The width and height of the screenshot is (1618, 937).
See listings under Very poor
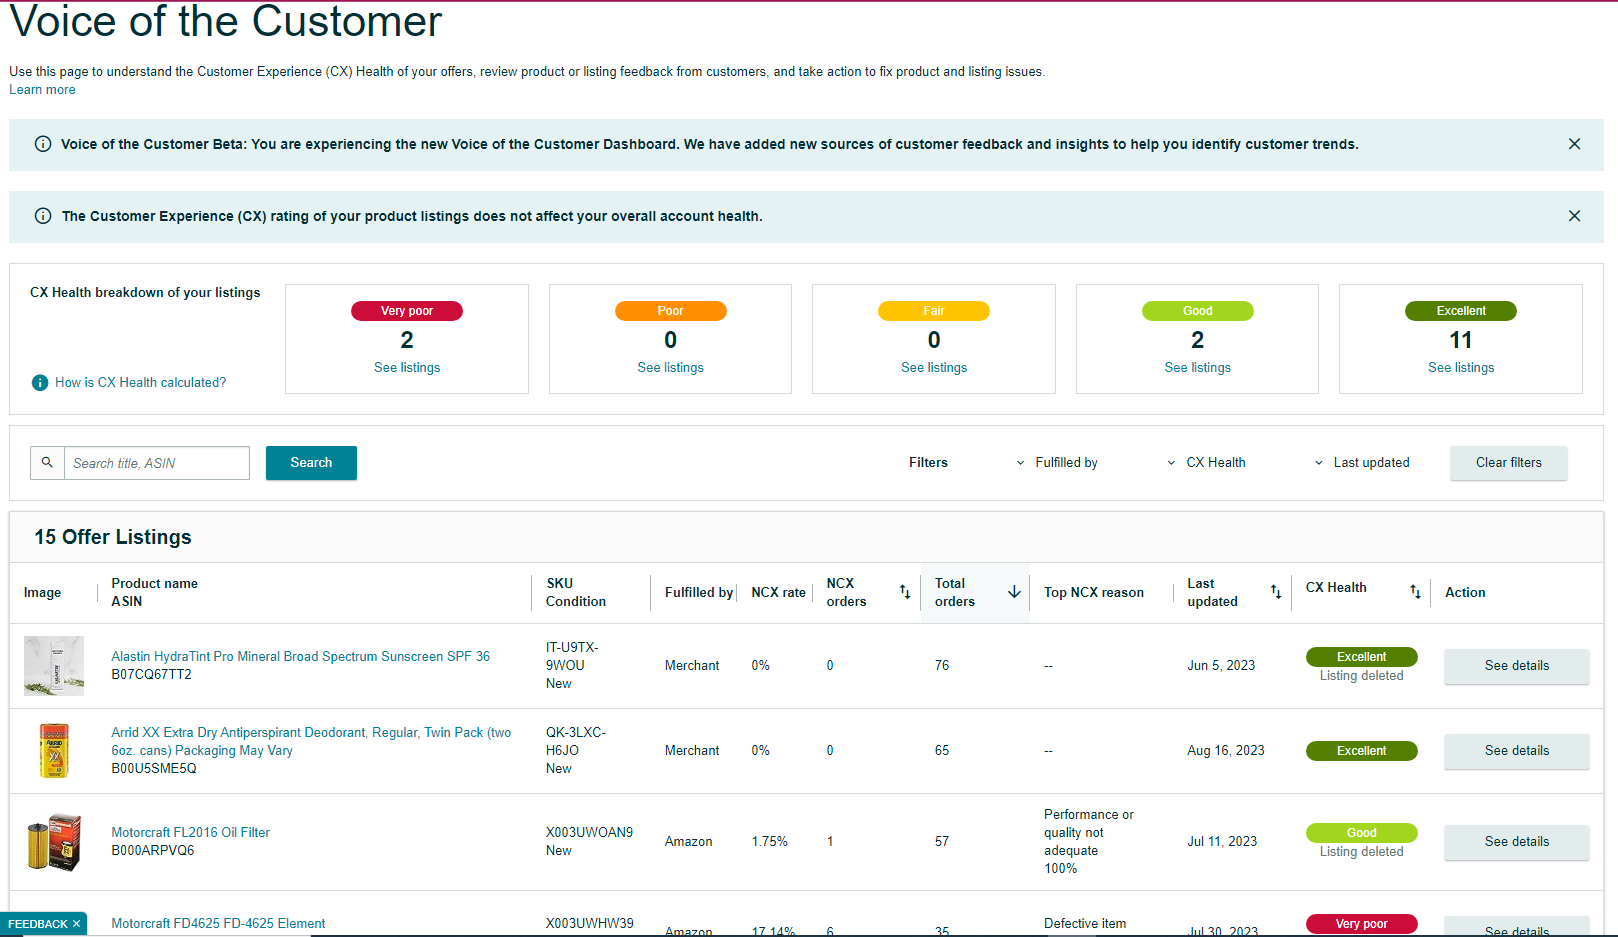[407, 368]
